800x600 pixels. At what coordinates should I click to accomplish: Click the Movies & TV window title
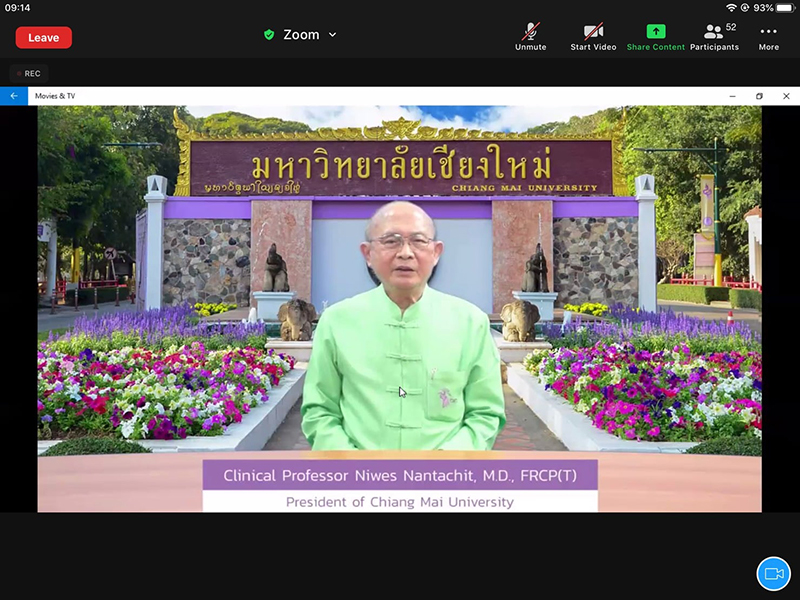55,96
